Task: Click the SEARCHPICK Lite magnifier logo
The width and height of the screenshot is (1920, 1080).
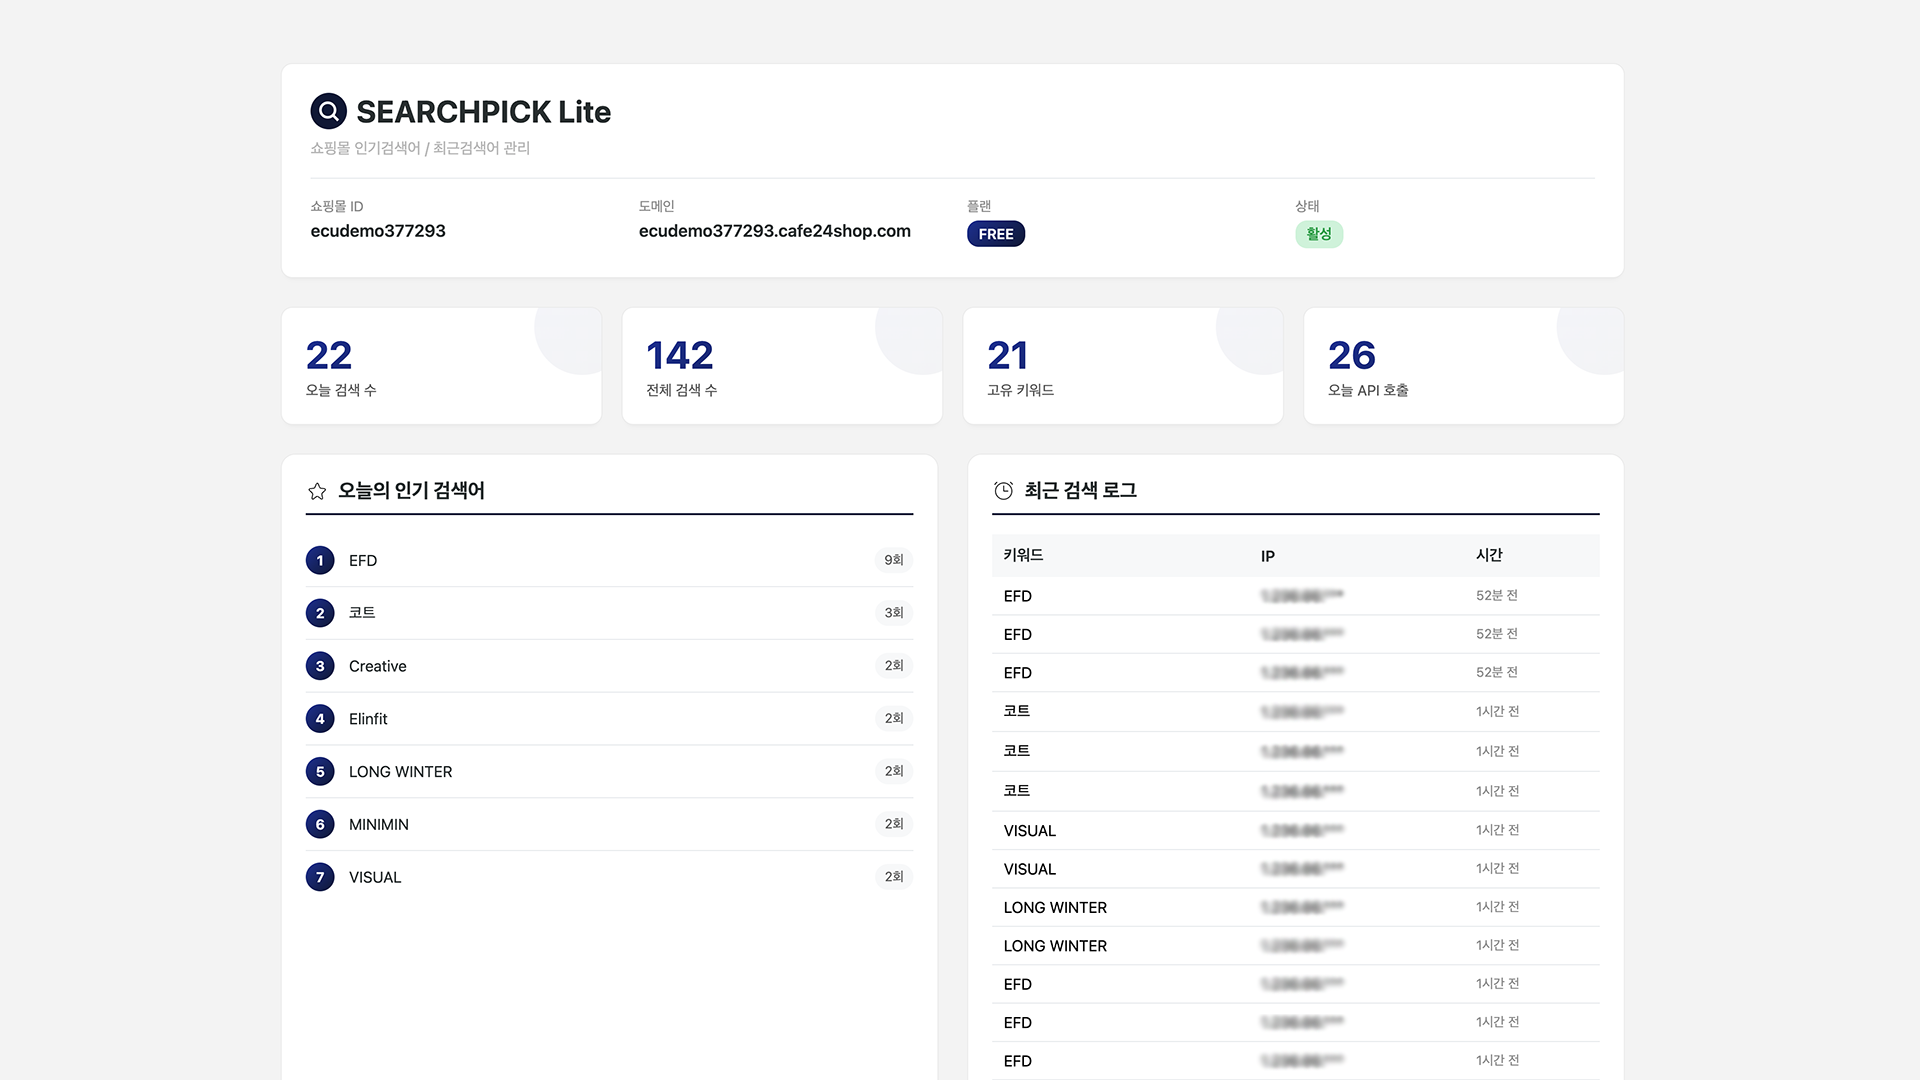Action: [328, 111]
